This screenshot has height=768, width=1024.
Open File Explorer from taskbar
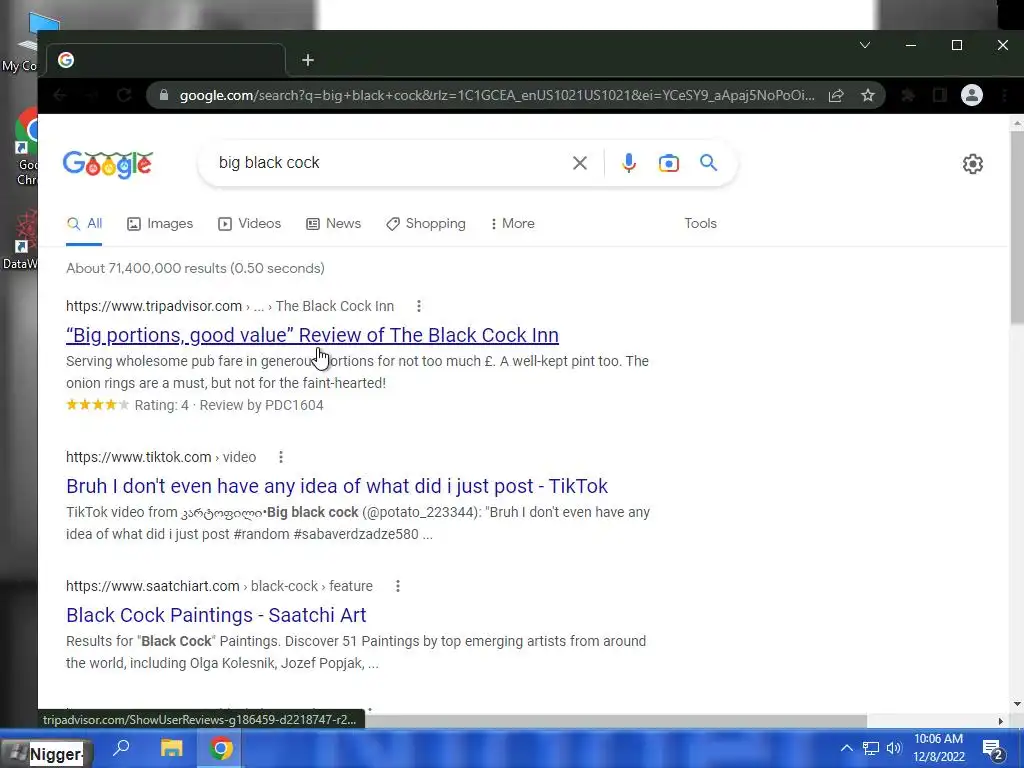pos(172,748)
